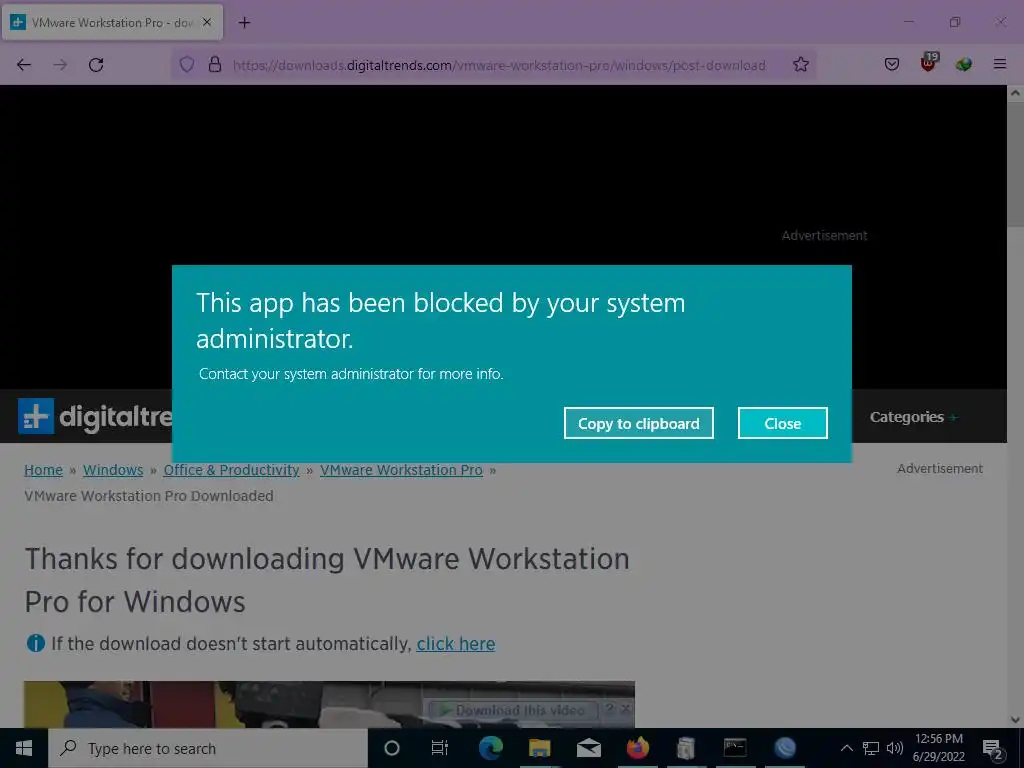Reload the current page
Viewport: 1024px width, 768px height.
pyautogui.click(x=96, y=65)
